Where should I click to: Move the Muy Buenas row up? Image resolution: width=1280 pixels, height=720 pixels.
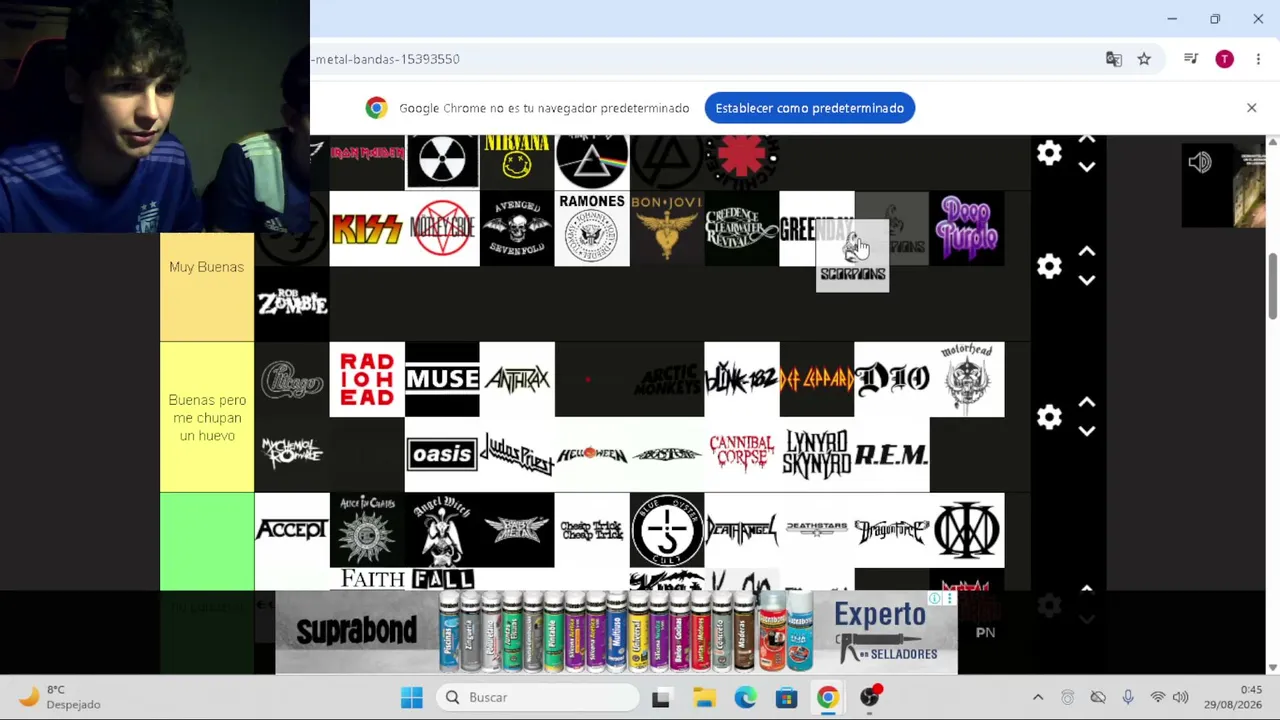1087,252
